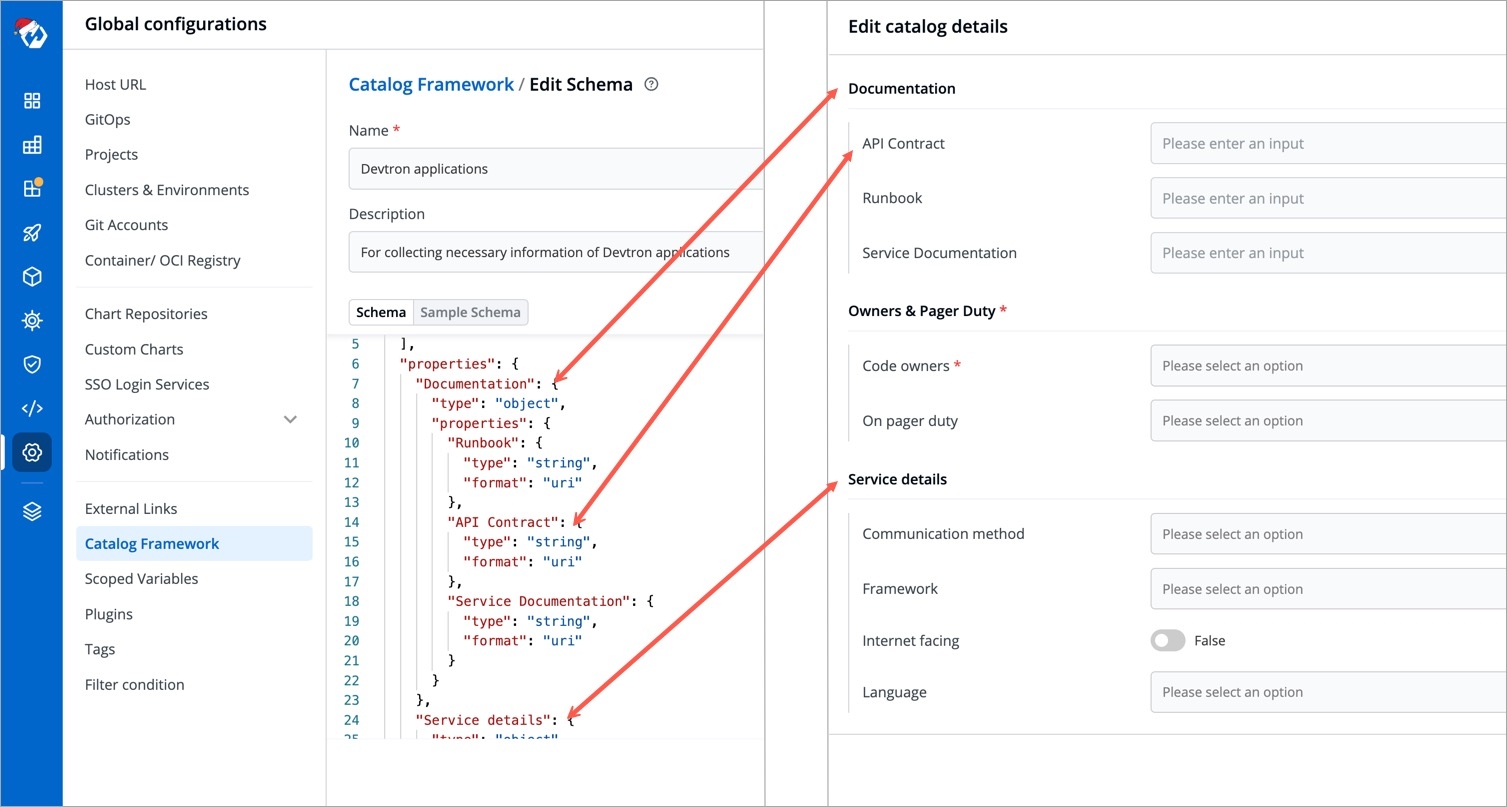Select the Schema tab
This screenshot has height=807, width=1507.
381,312
